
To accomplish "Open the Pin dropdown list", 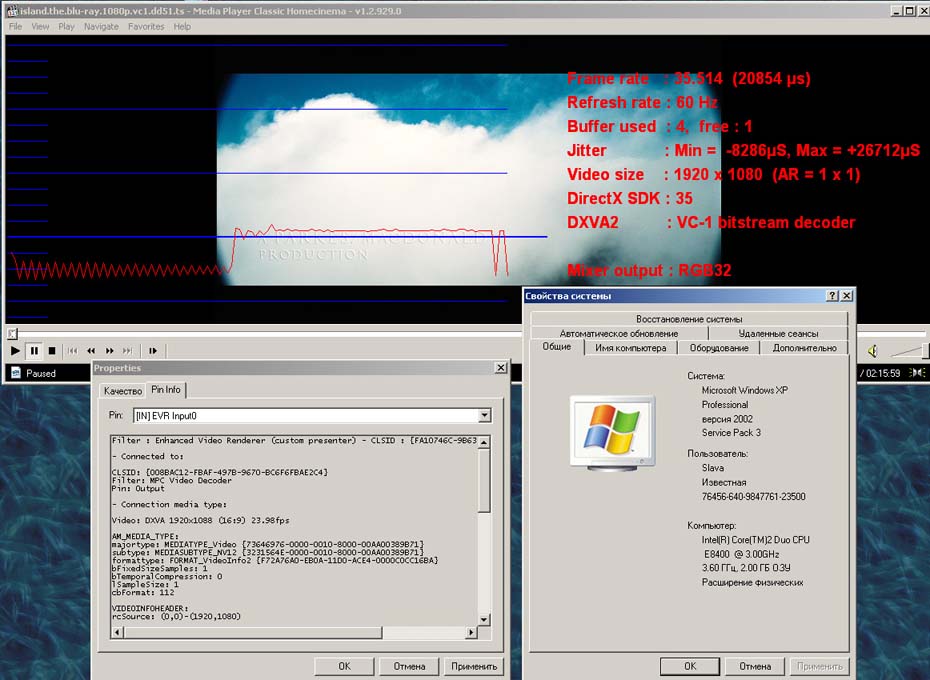I will [484, 415].
